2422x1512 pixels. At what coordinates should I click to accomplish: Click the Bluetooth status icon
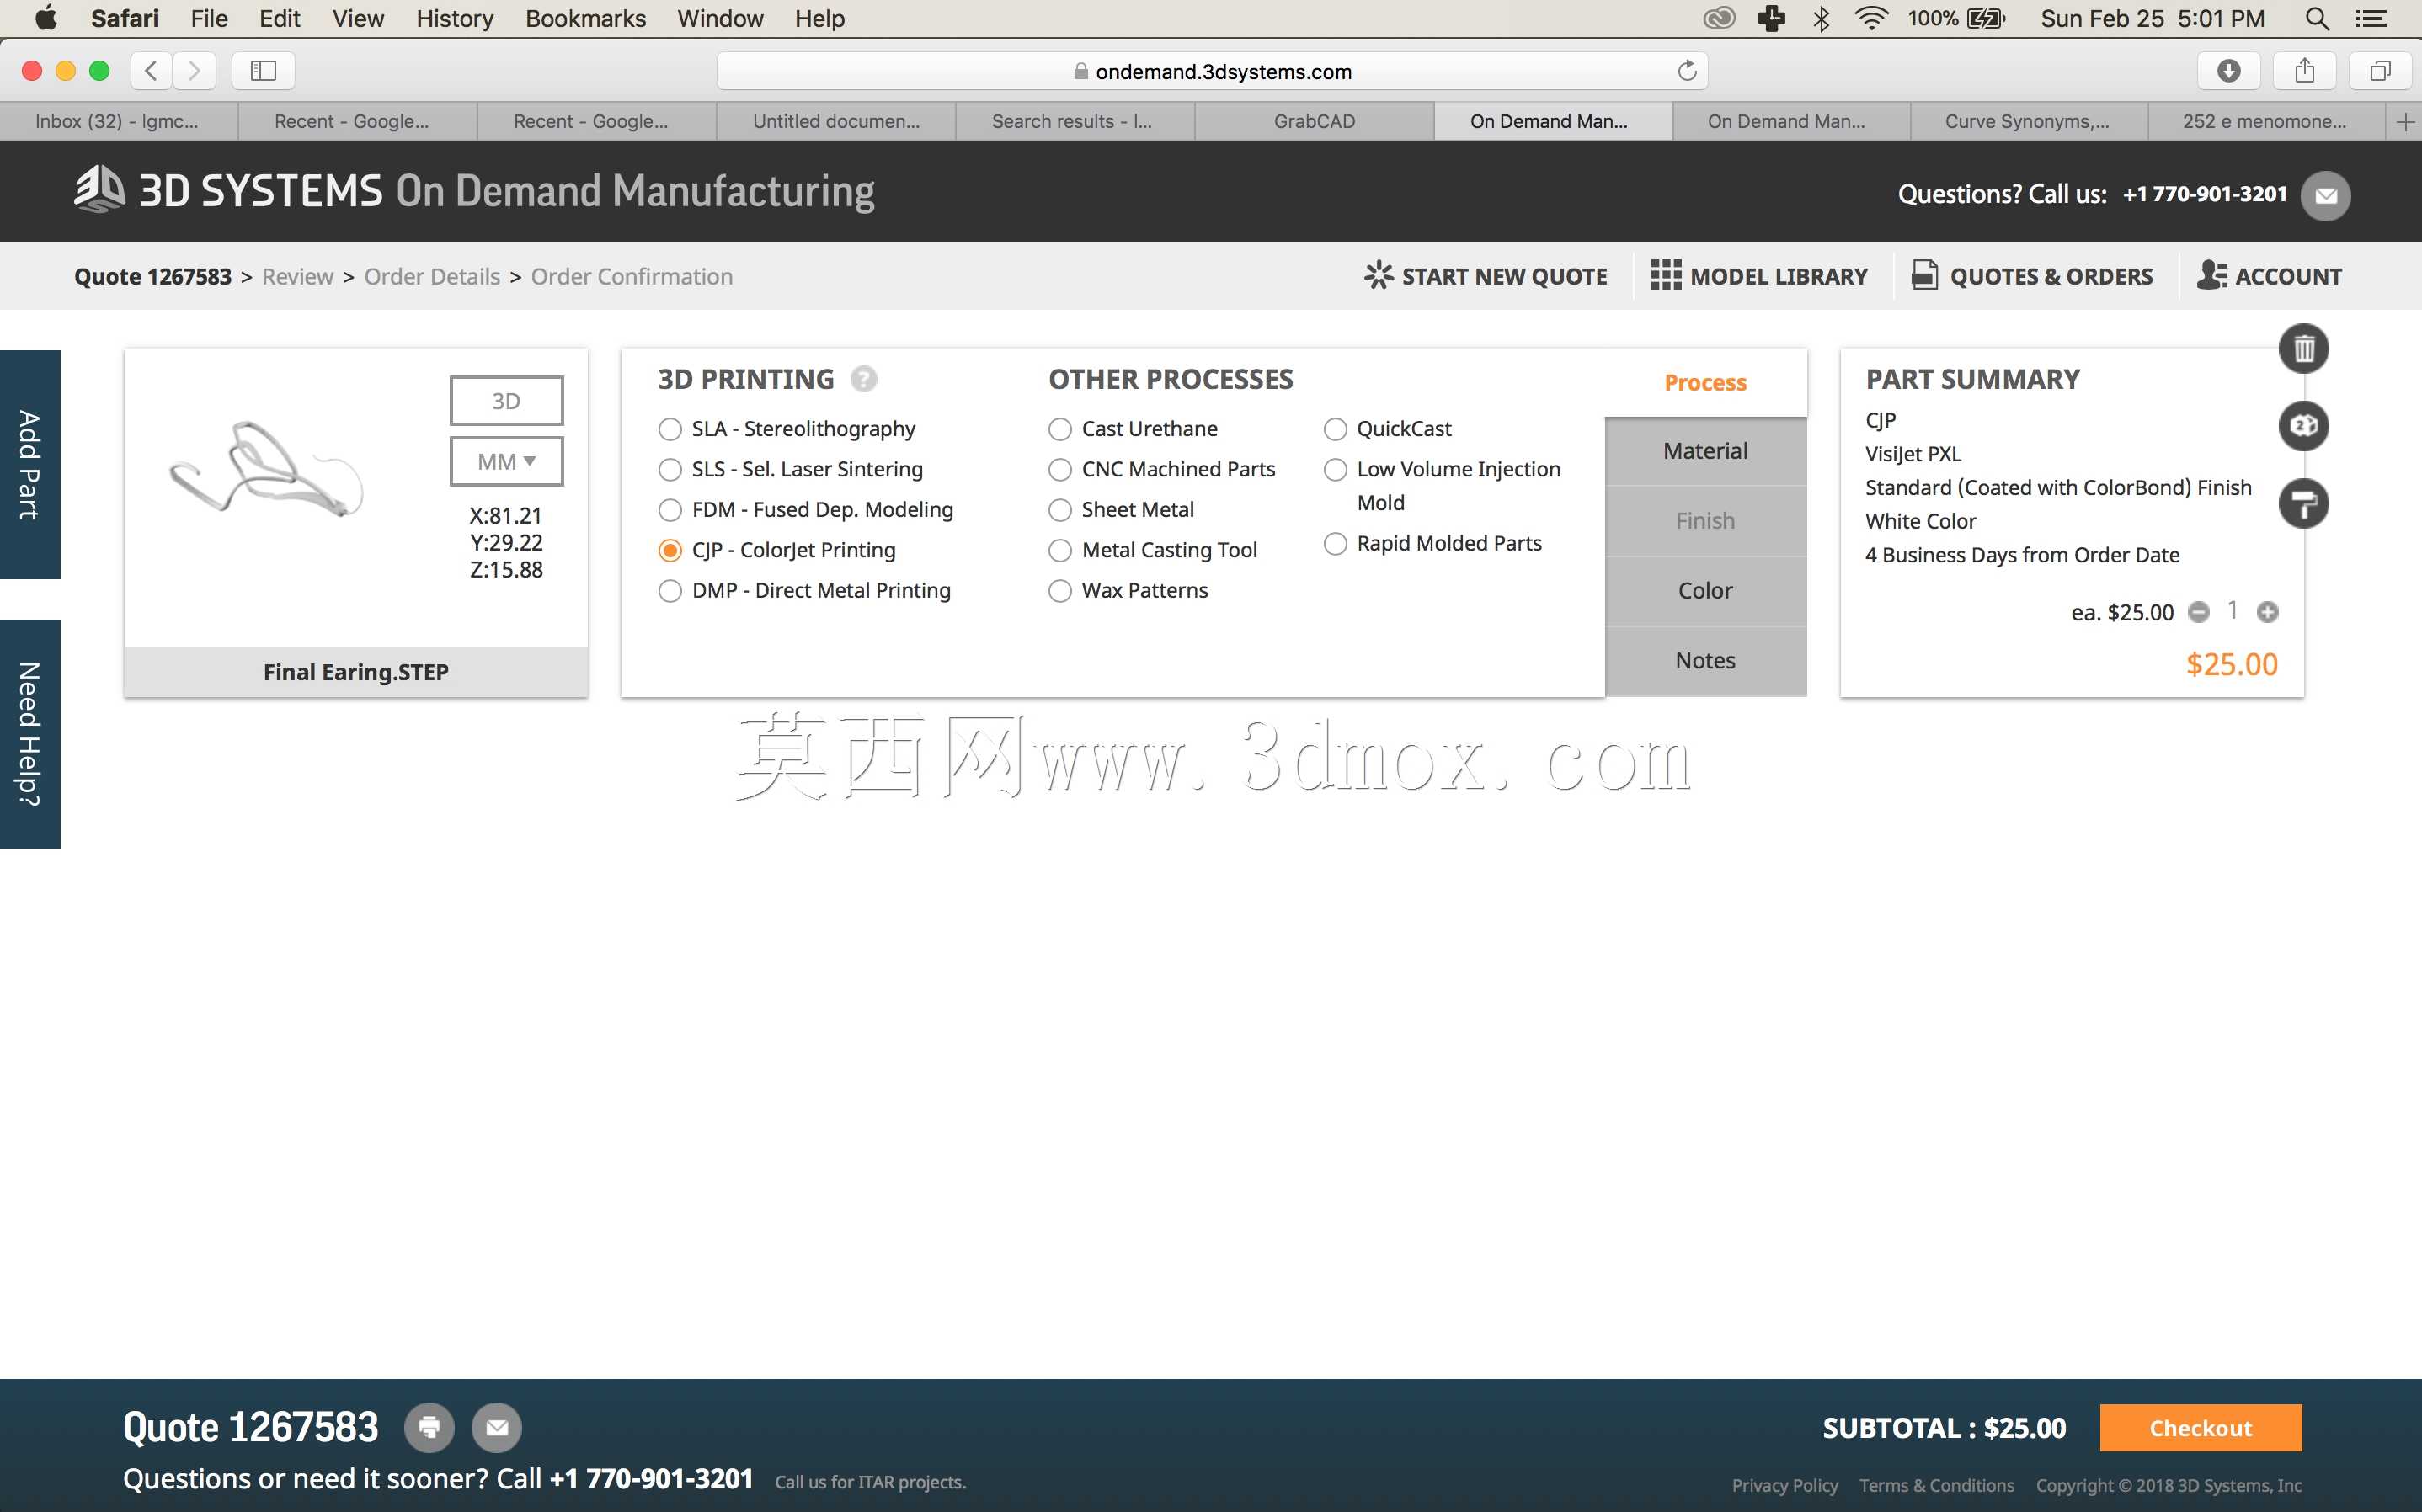[1821, 18]
